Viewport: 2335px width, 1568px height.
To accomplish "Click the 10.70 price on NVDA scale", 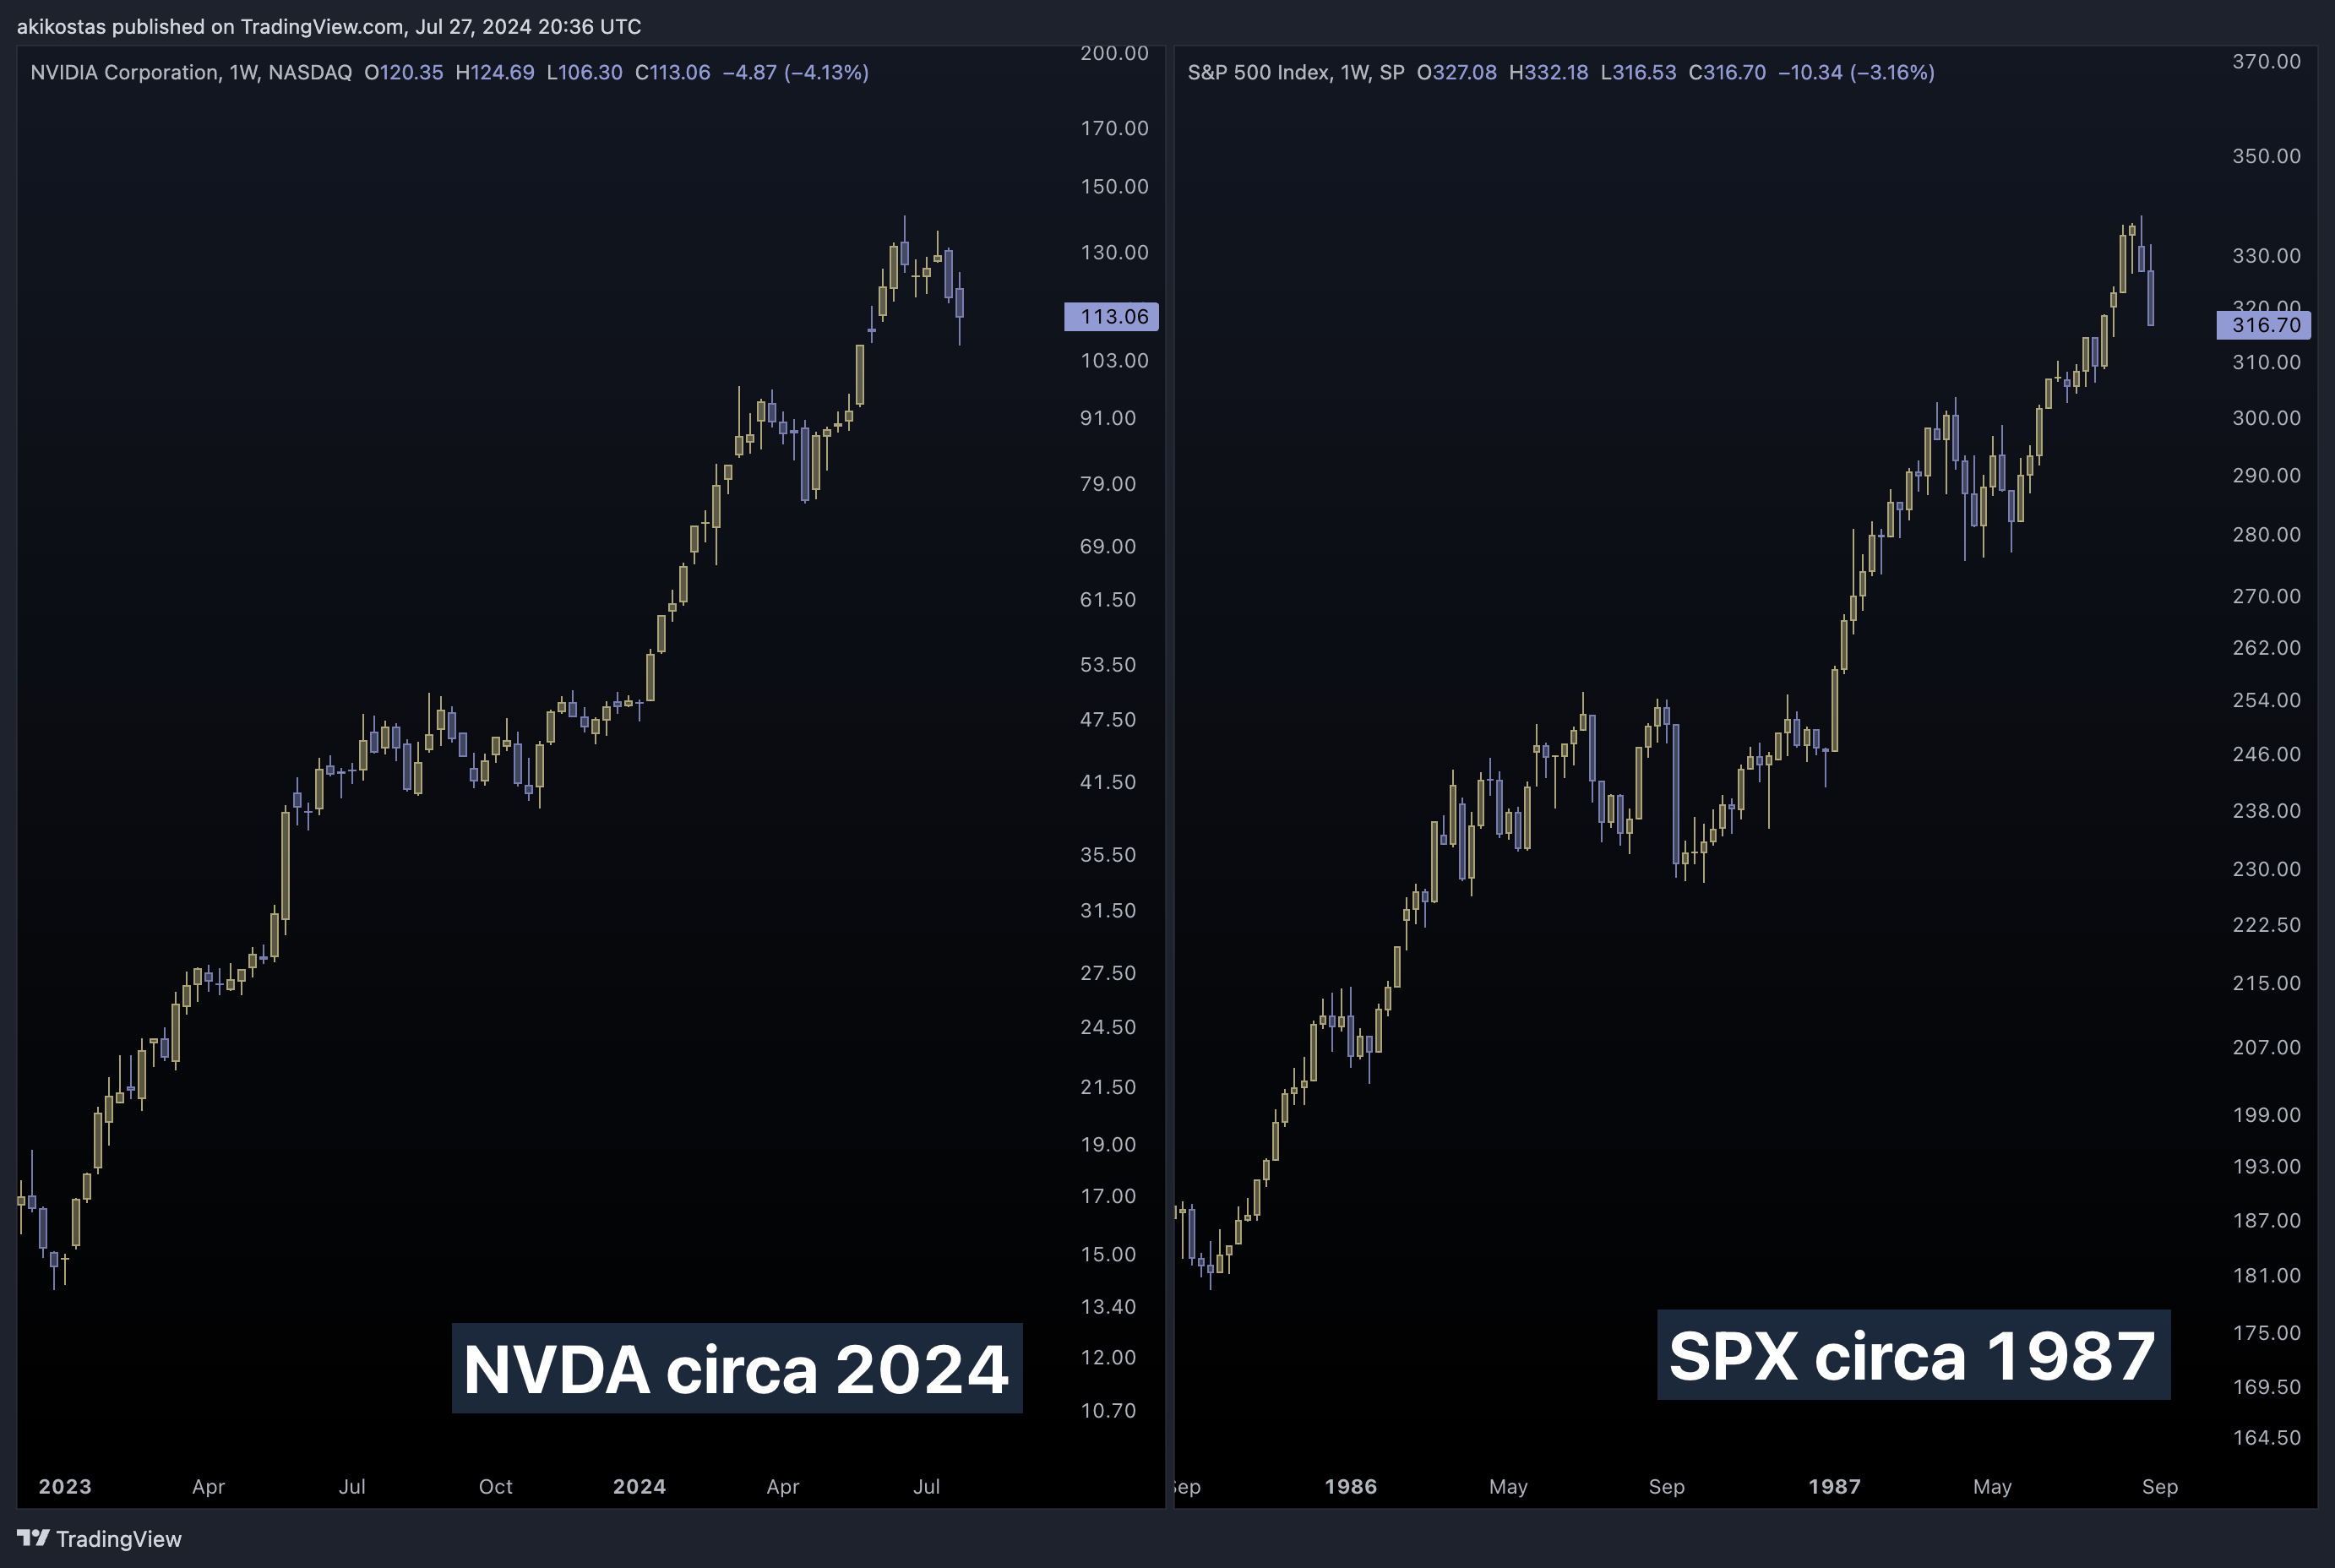I will [x=1108, y=1410].
